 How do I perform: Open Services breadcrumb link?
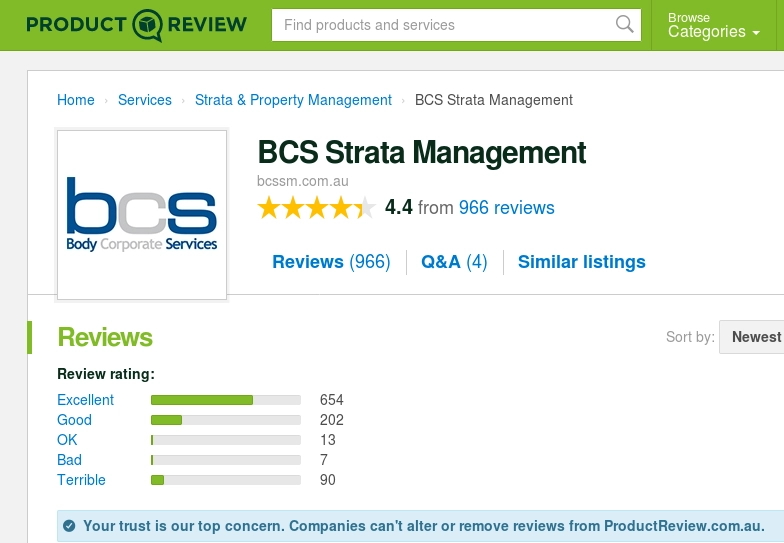coord(145,100)
